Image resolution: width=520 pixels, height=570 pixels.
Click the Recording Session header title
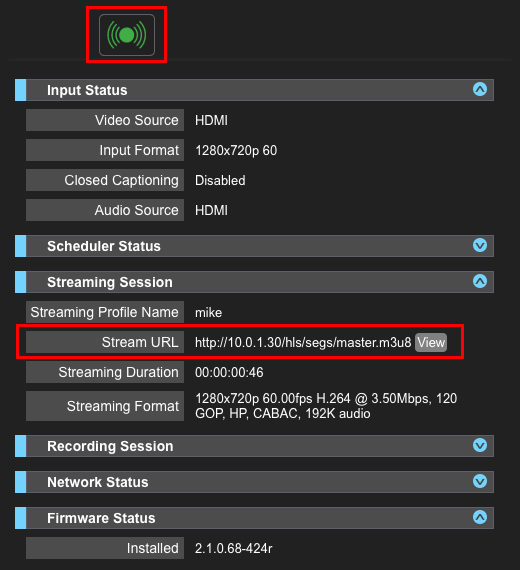click(x=110, y=446)
